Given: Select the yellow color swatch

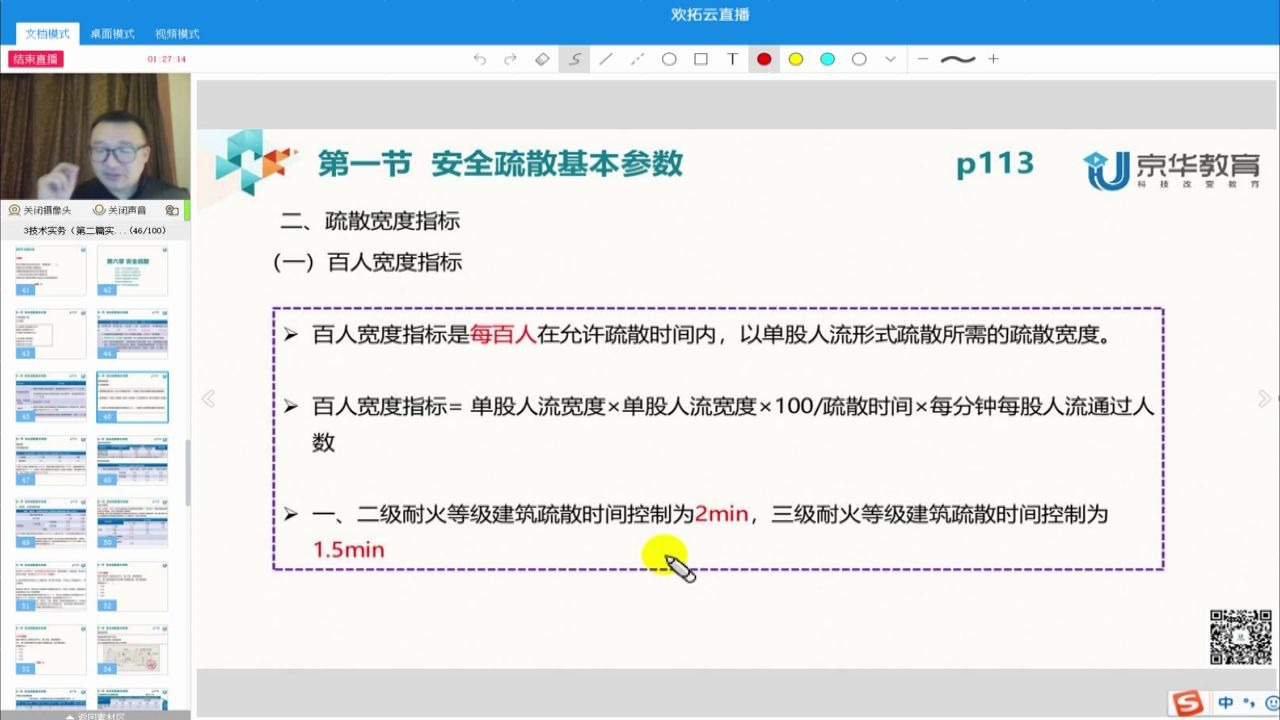Looking at the screenshot, I should click(x=795, y=59).
